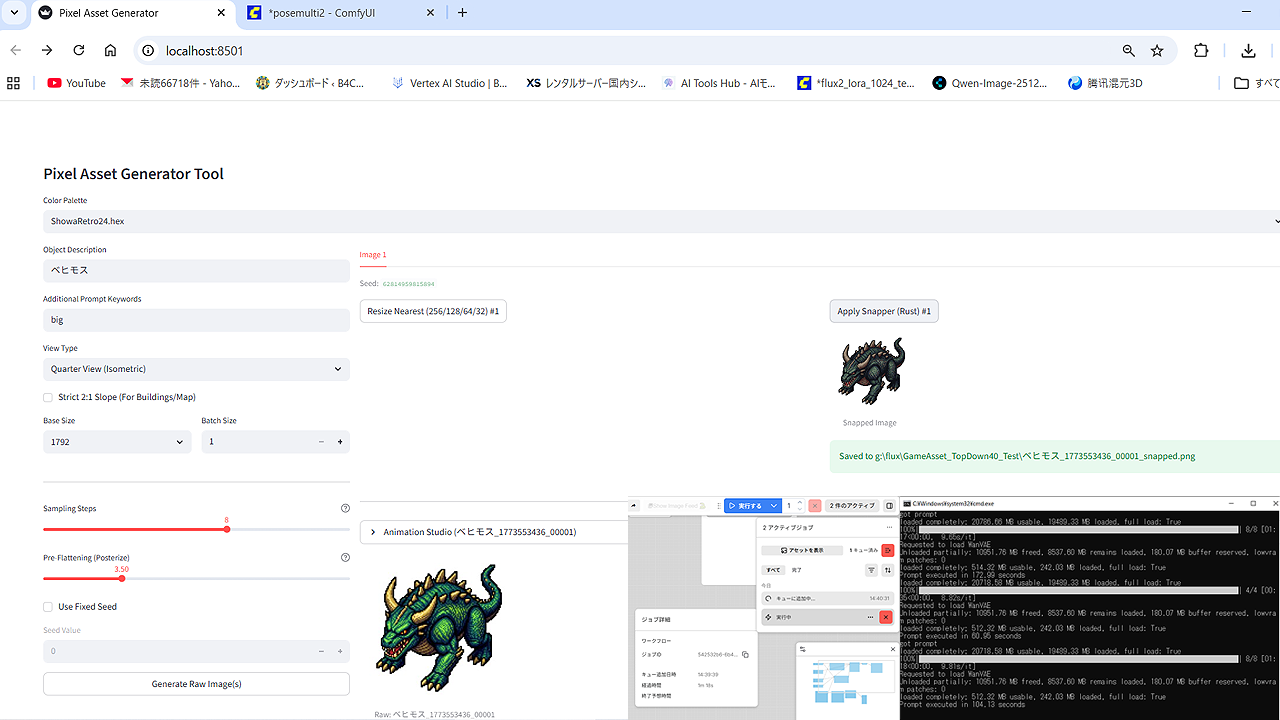Open the View Type dropdown
Image resolution: width=1280 pixels, height=720 pixels.
(x=196, y=369)
